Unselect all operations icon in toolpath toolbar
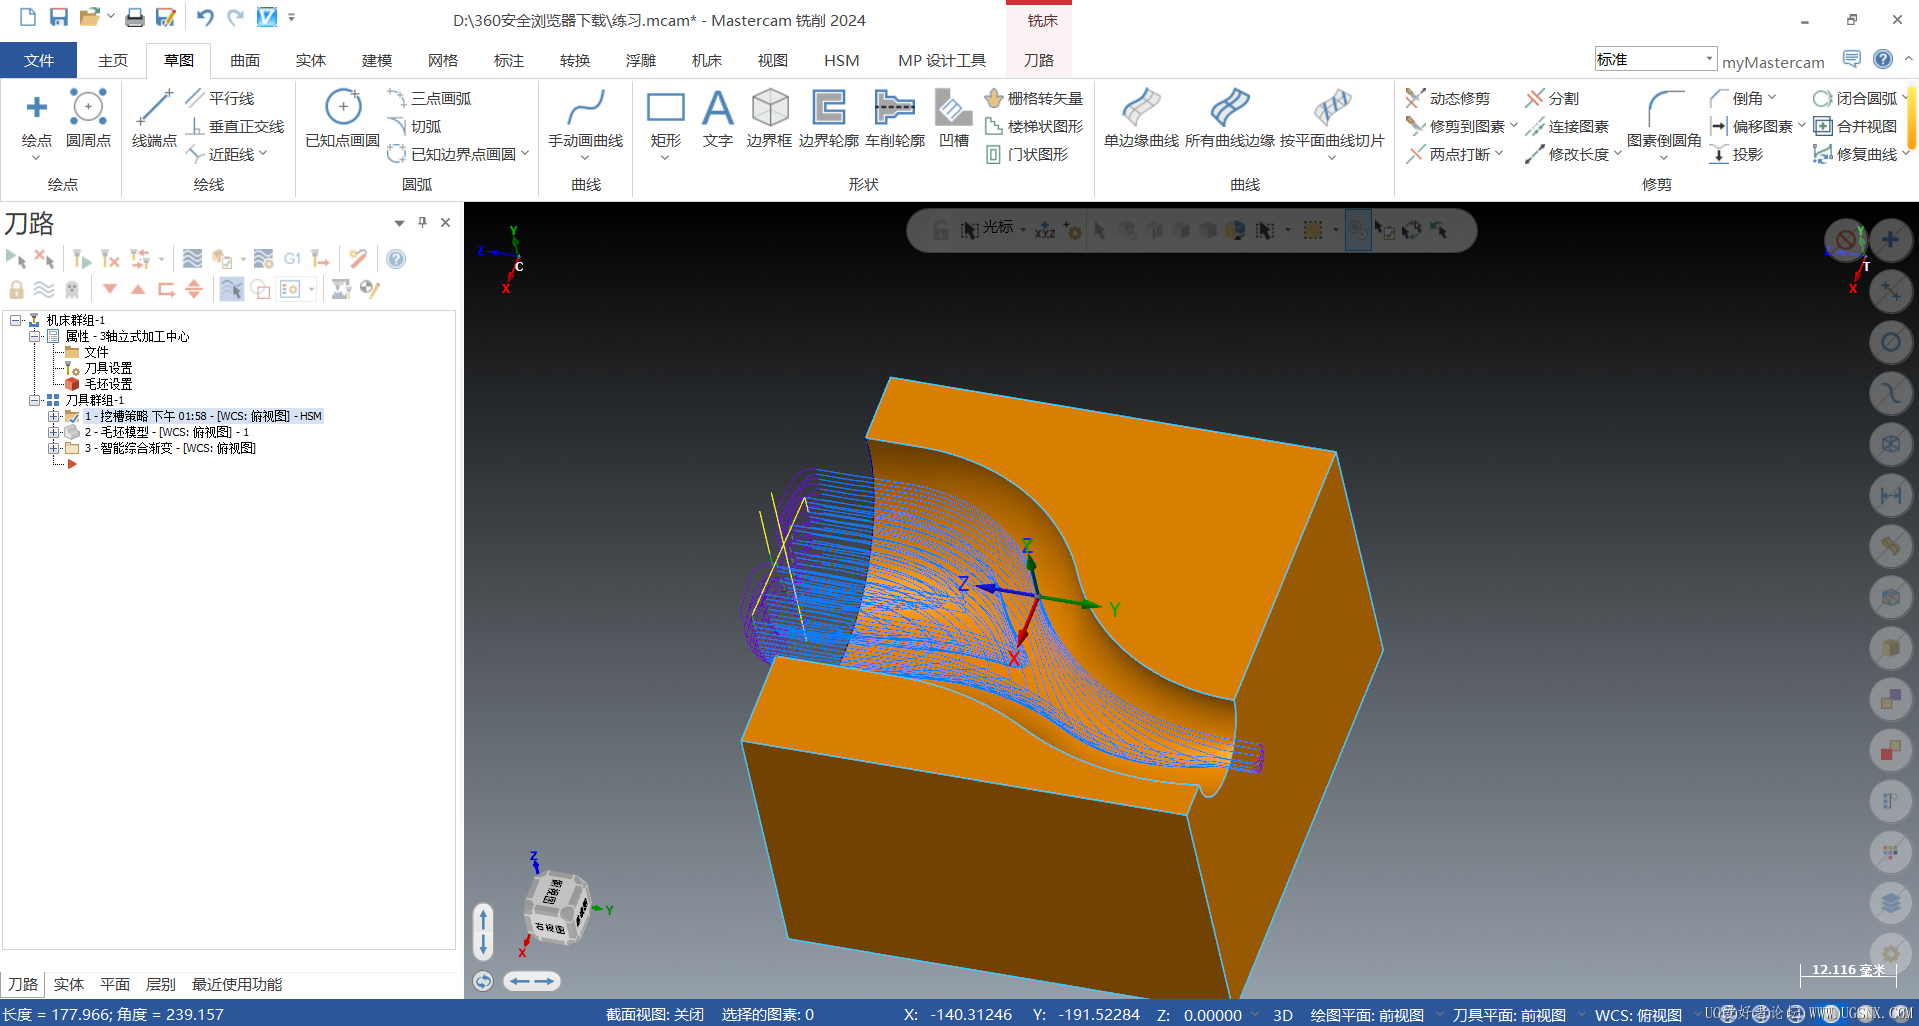Viewport: 1919px width, 1026px height. [44, 259]
